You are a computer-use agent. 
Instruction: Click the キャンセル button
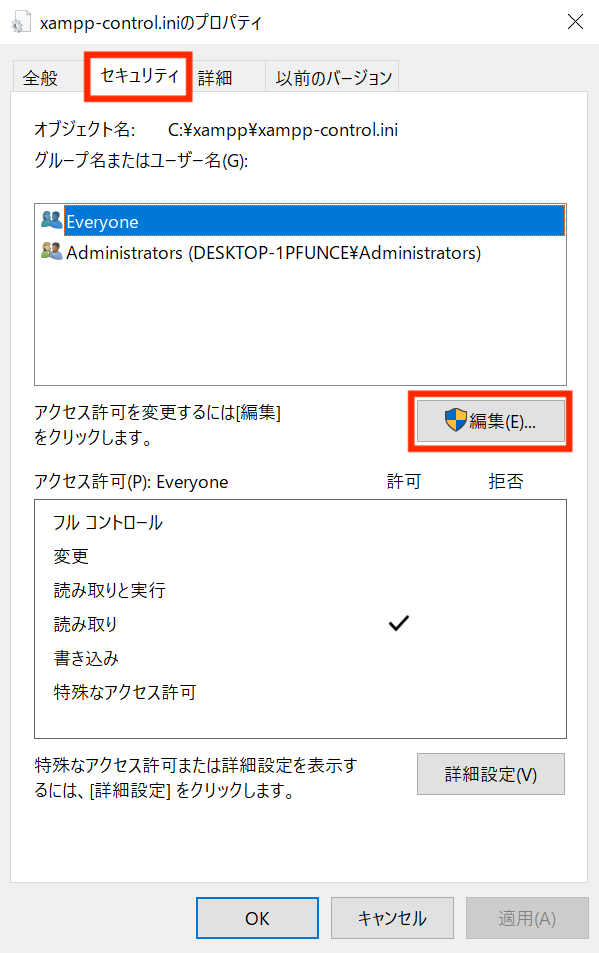pos(392,918)
